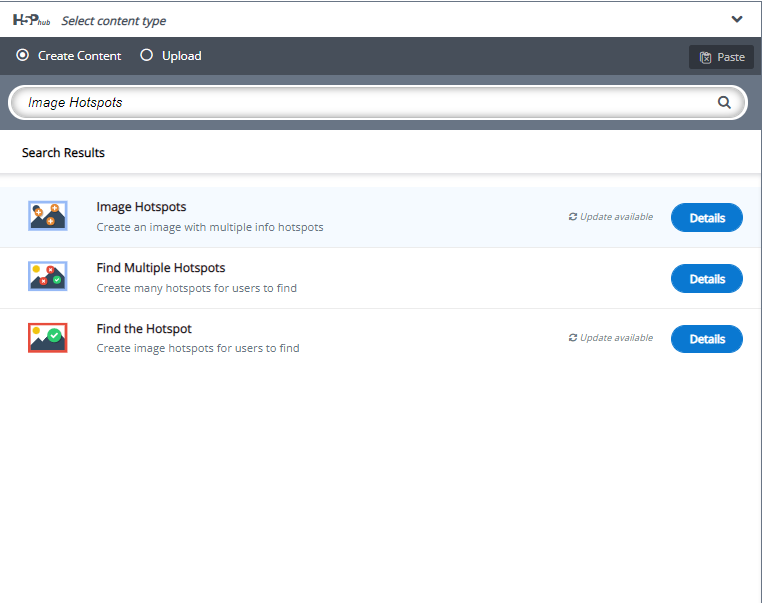Select the Image Hotspots result title
Image resolution: width=781 pixels, height=603 pixels.
pos(141,207)
